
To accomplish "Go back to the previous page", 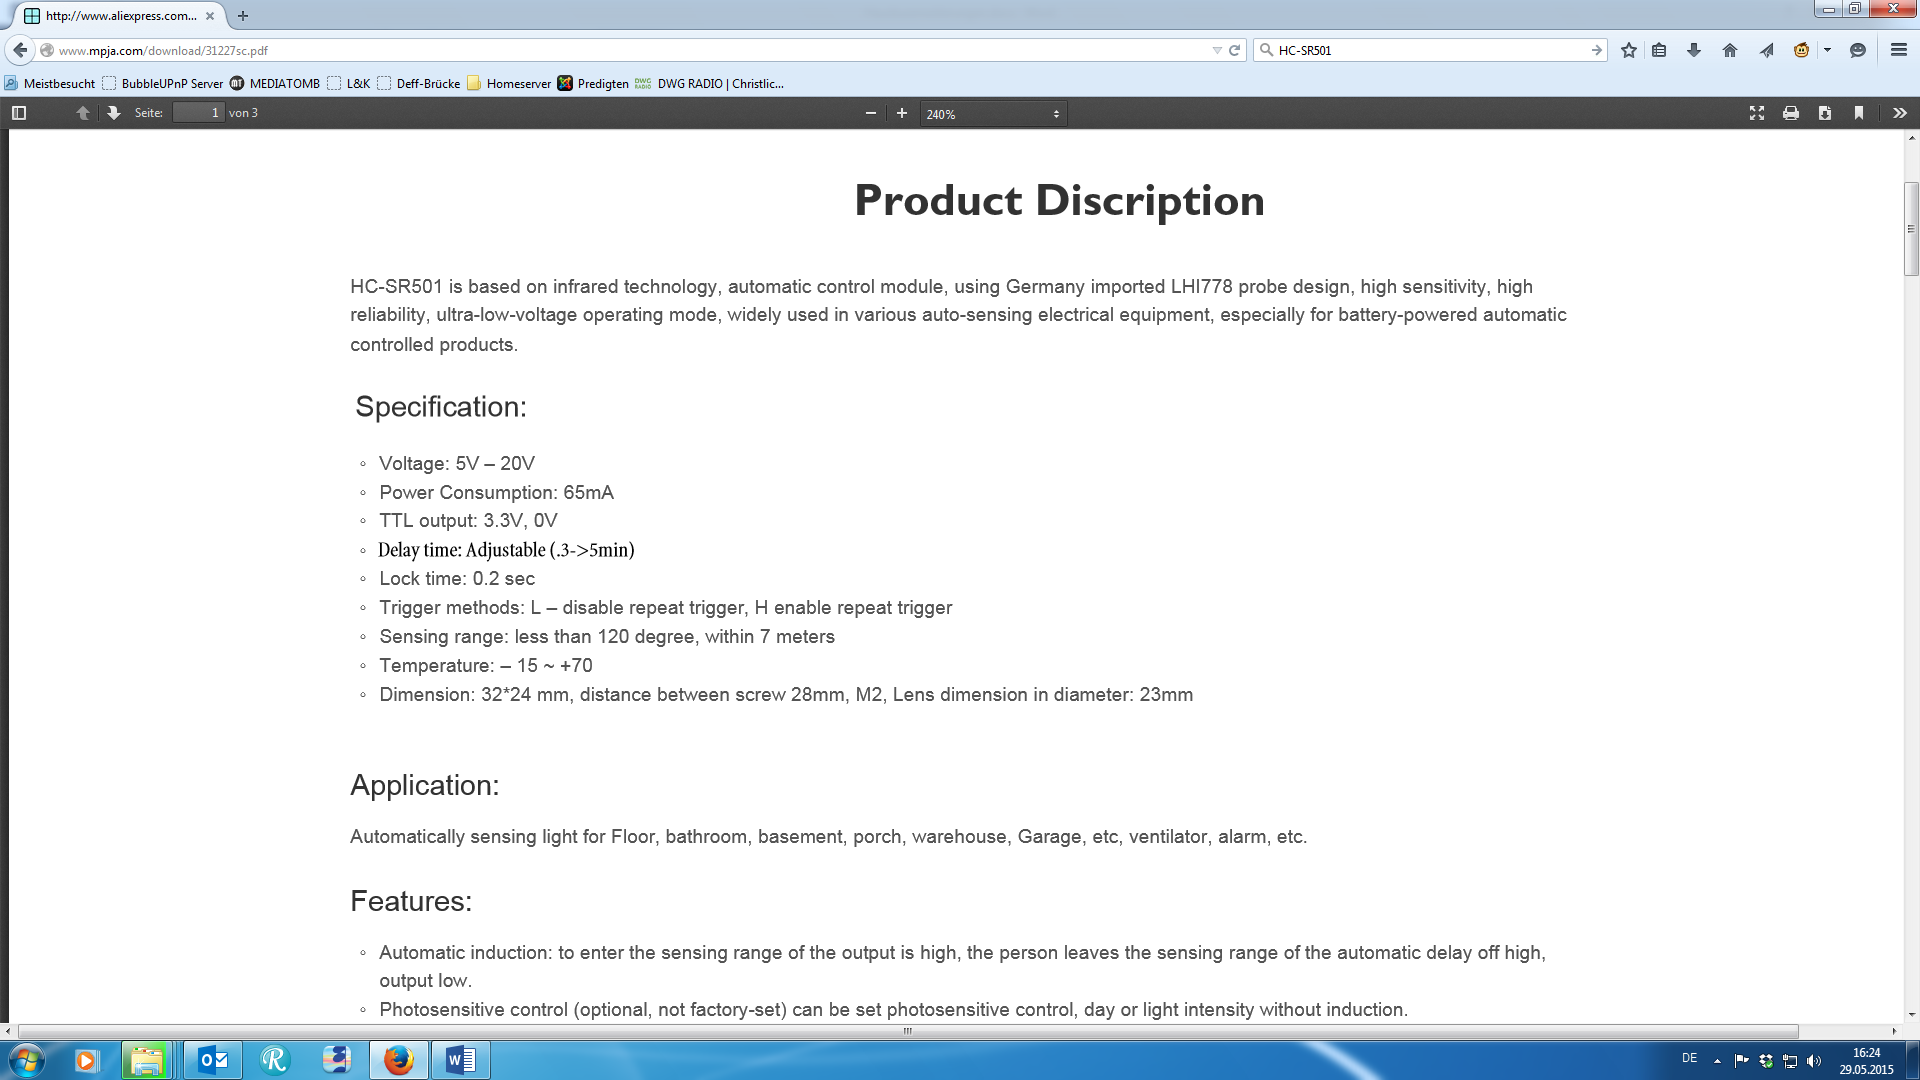I will click(20, 50).
